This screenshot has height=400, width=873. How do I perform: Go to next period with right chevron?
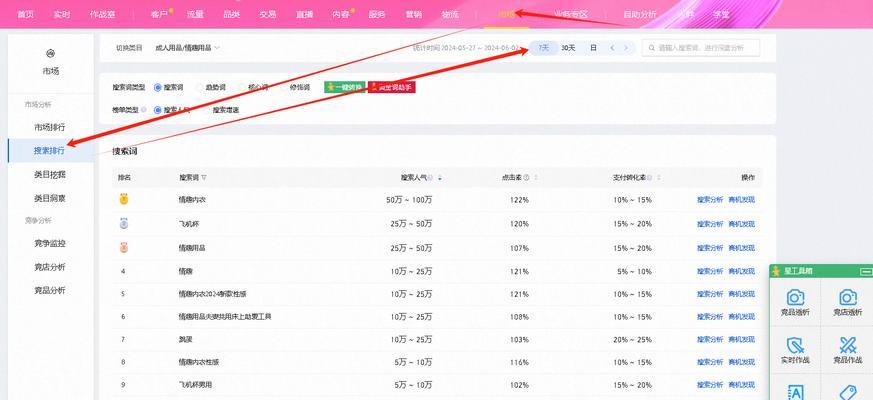click(626, 48)
